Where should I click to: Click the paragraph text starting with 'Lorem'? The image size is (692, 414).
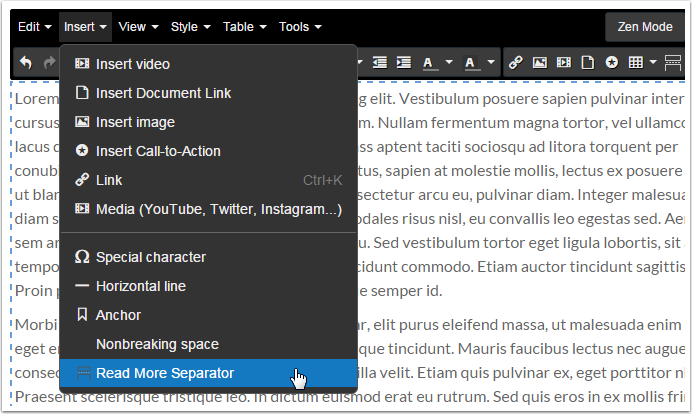tap(37, 99)
